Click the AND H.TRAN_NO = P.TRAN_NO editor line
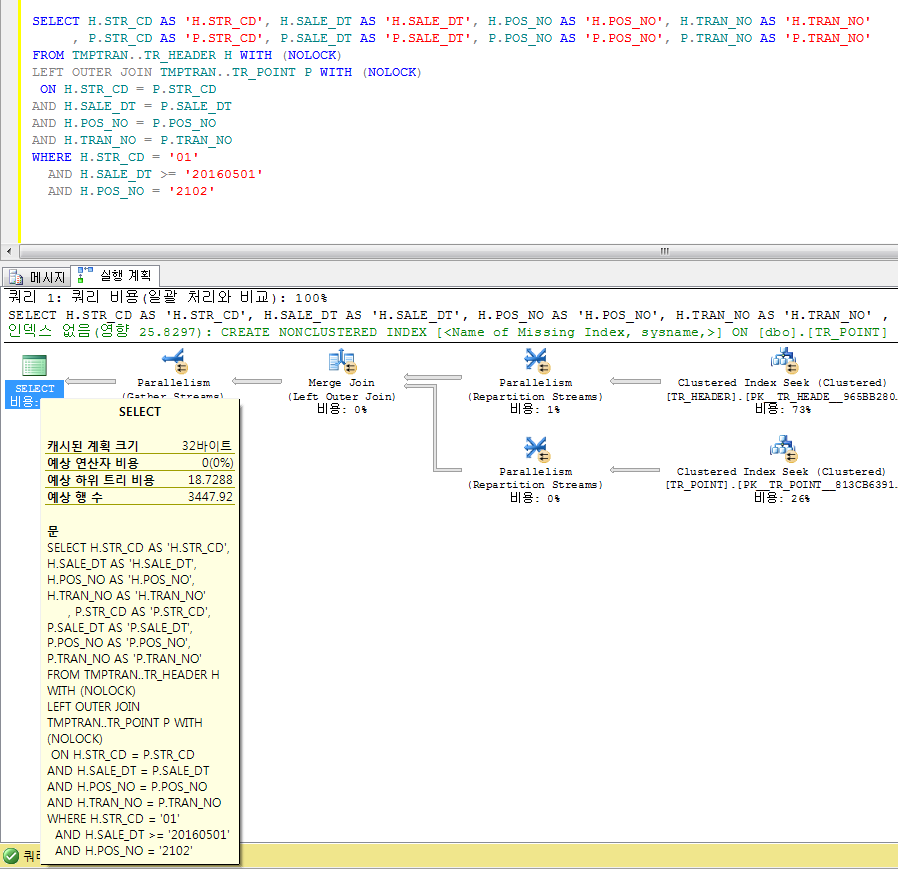The image size is (898, 869). pyautogui.click(x=132, y=140)
